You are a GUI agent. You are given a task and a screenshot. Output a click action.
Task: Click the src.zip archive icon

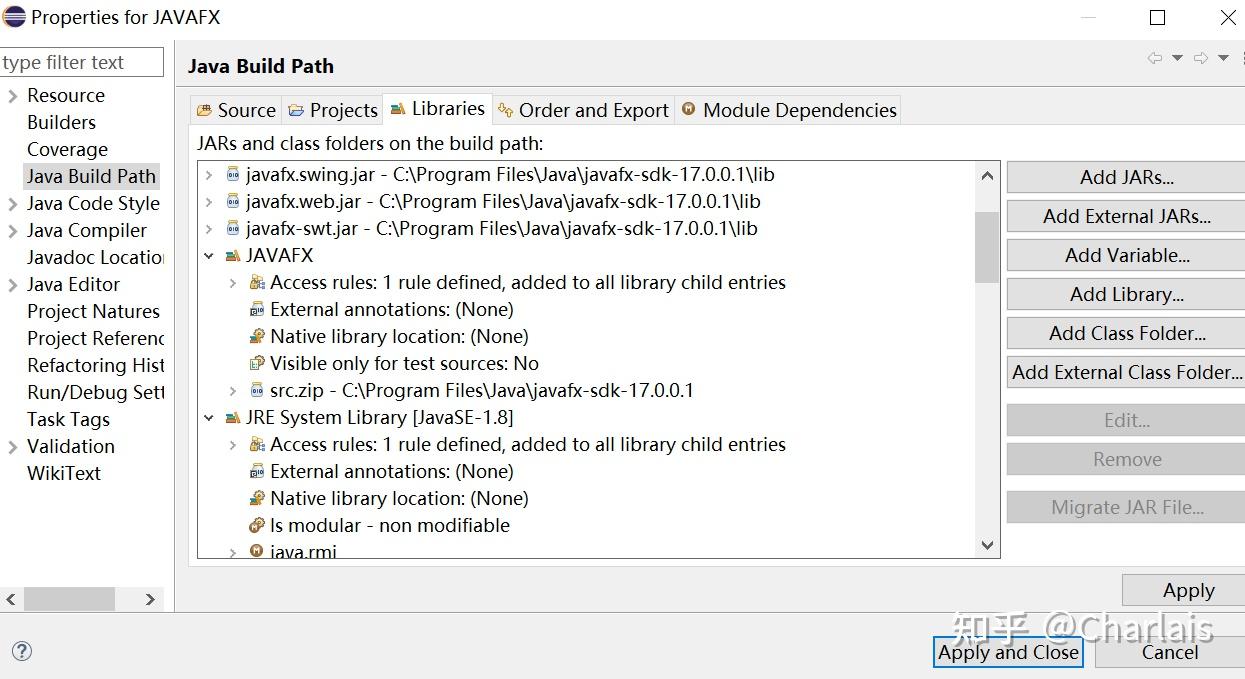coord(257,391)
